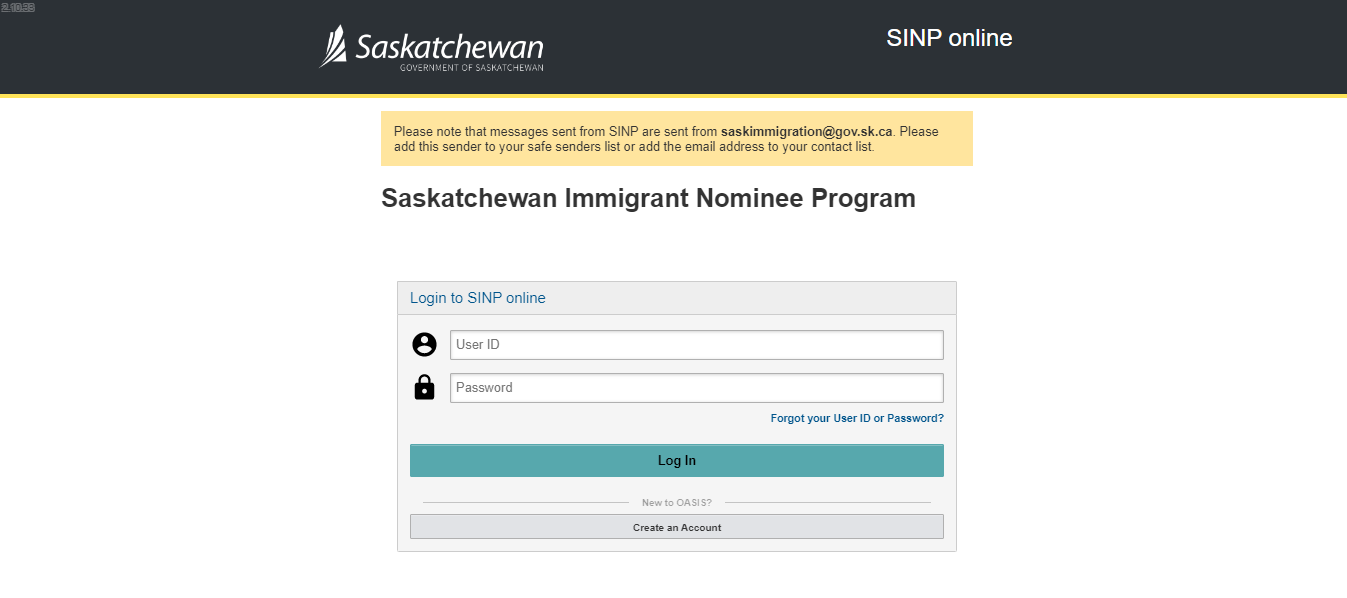
Task: Click the saskimmigration@gov.sk.ca email address
Action: pyautogui.click(x=806, y=131)
